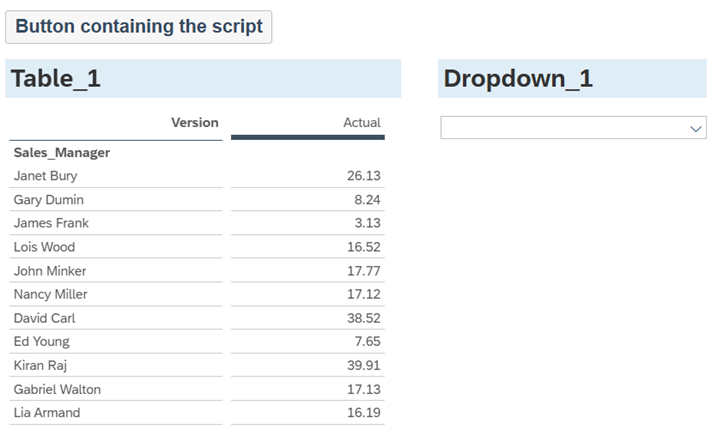Click the Version header label
This screenshot has width=712, height=430.
click(x=194, y=123)
